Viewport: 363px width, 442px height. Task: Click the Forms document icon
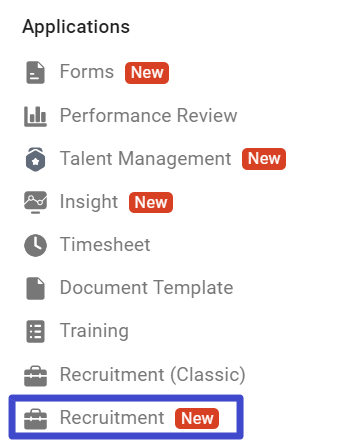pos(35,72)
